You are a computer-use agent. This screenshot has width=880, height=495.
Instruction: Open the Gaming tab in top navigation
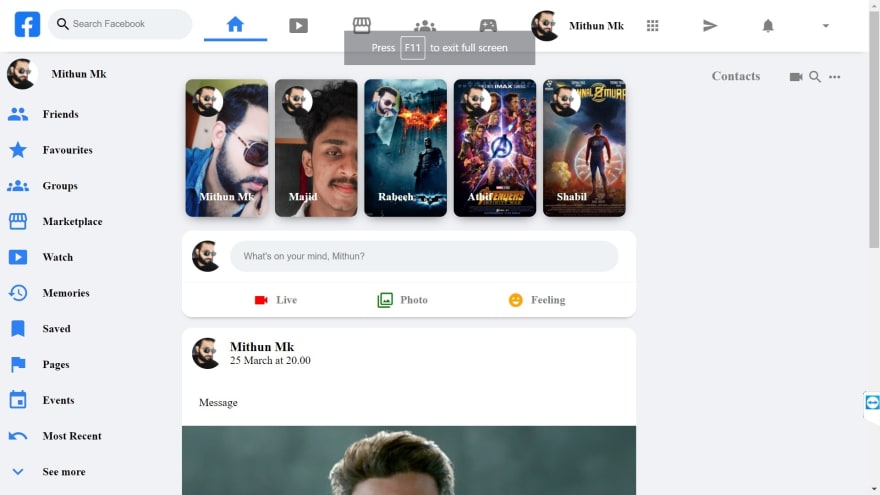pyautogui.click(x=488, y=25)
